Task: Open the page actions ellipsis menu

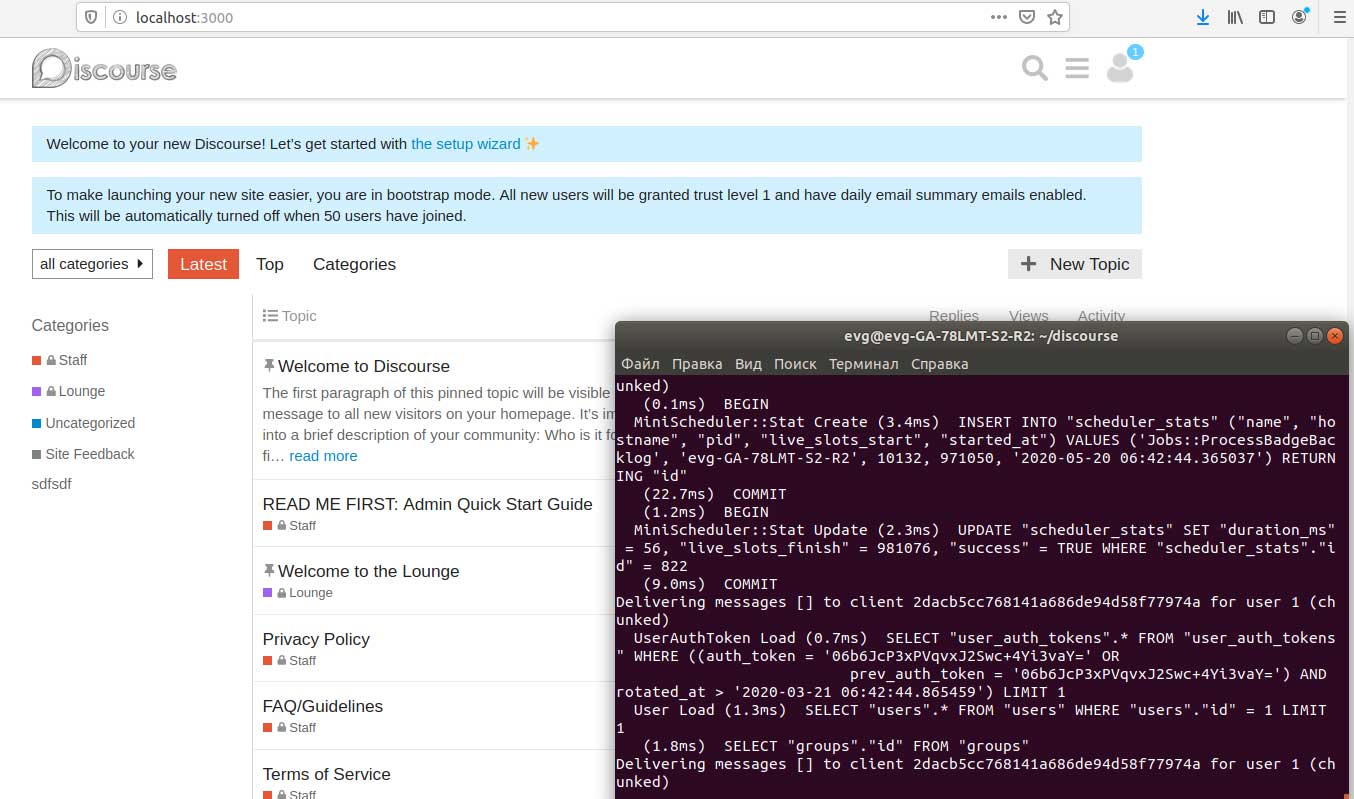Action: click(x=999, y=17)
